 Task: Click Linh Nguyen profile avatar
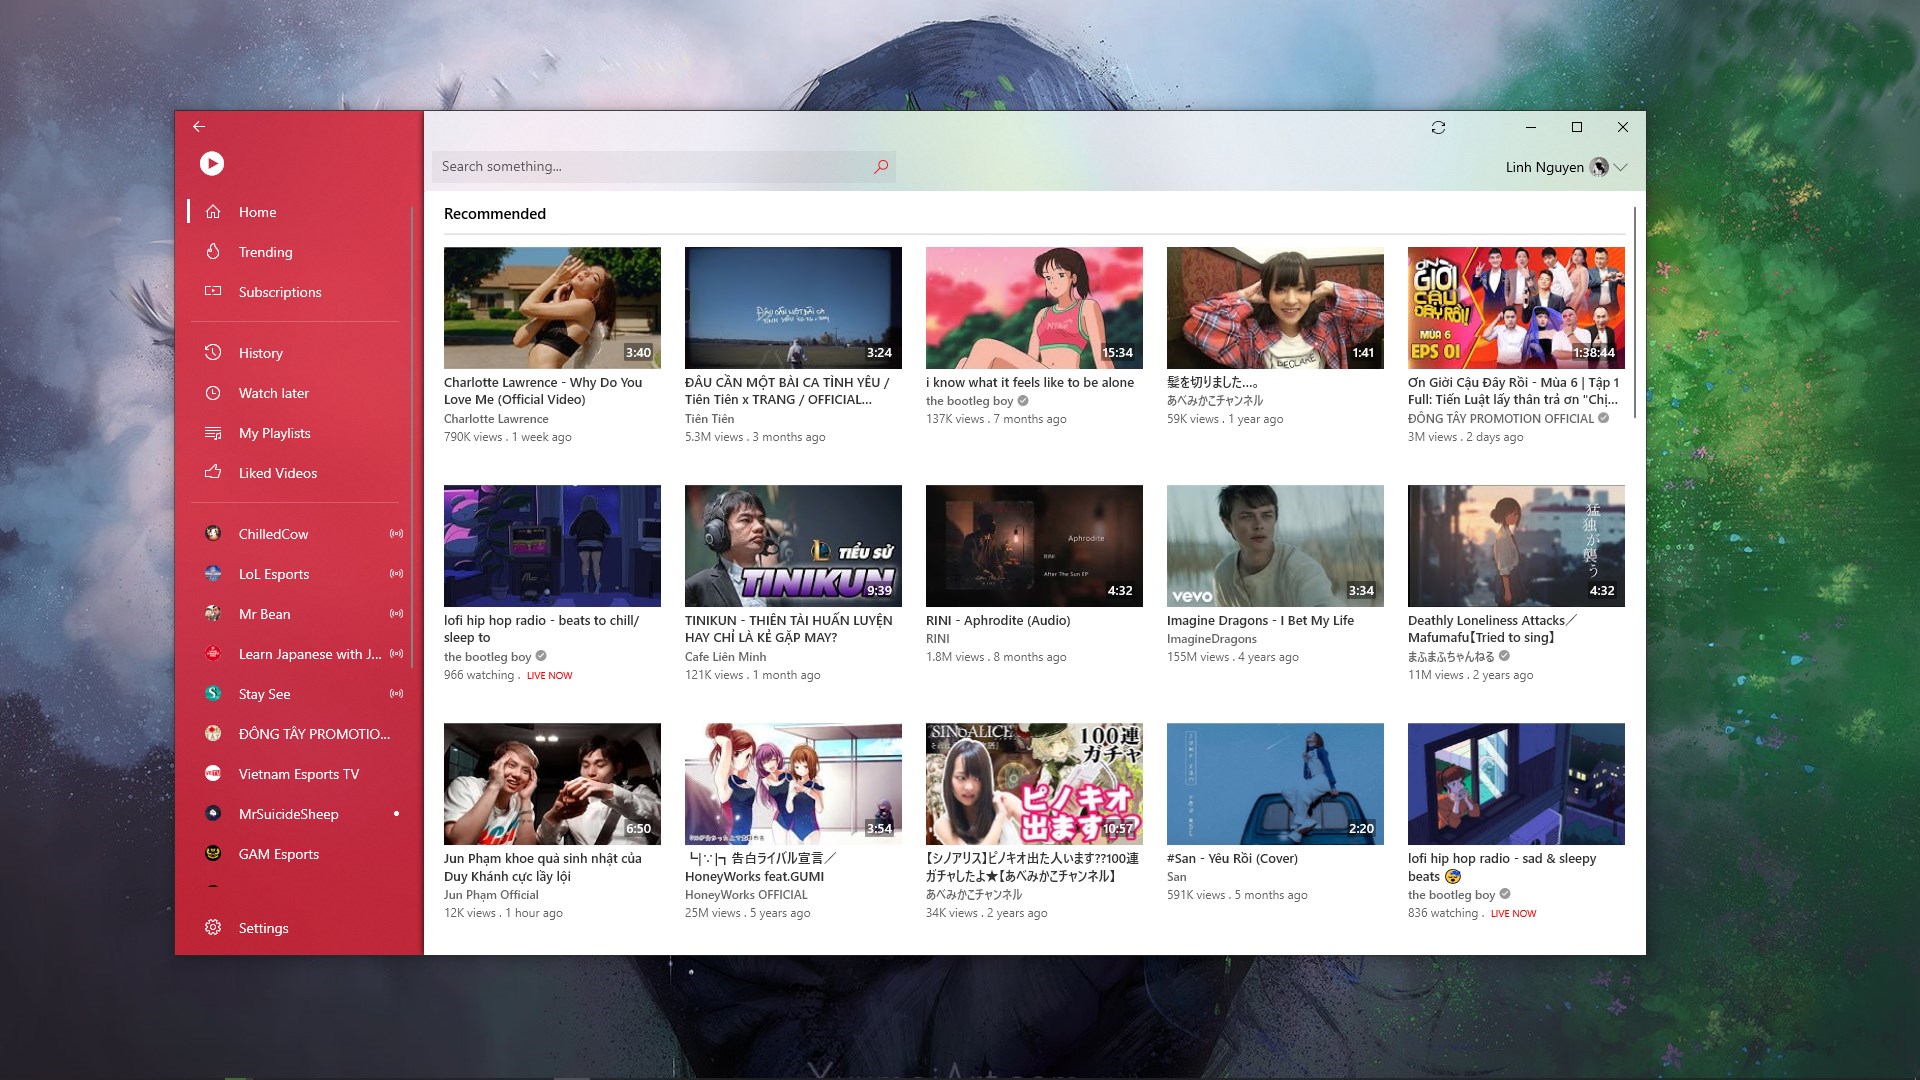[1598, 167]
